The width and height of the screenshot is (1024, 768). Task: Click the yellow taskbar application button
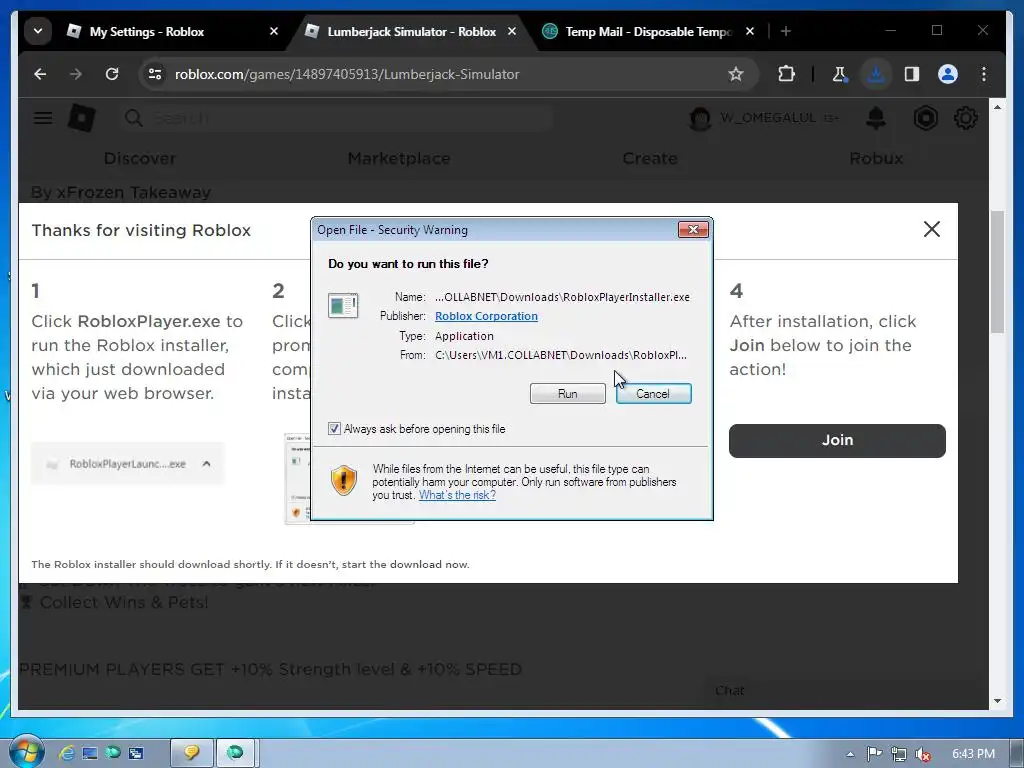[191, 753]
